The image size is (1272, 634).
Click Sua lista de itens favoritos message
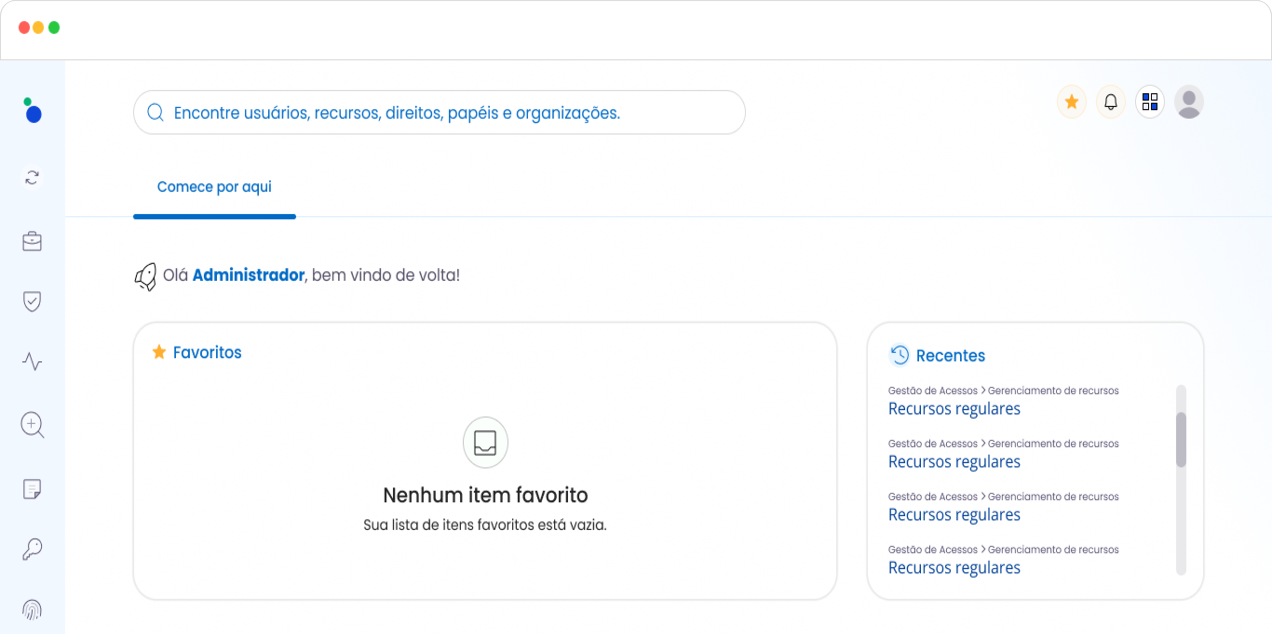(x=485, y=524)
